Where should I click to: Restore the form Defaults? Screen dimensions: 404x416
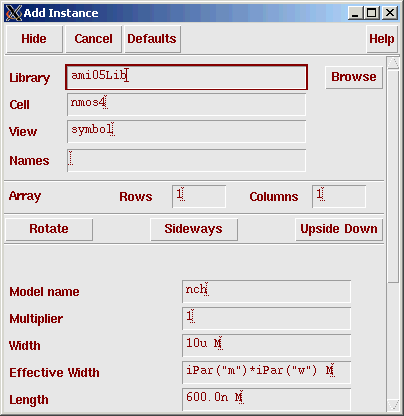tap(152, 39)
